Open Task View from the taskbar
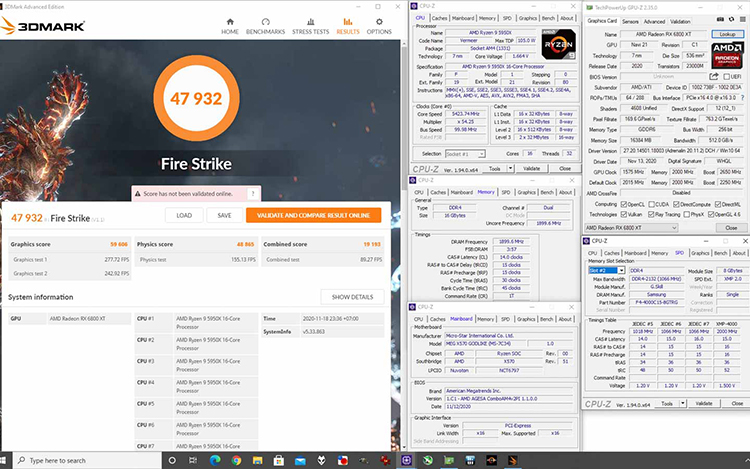This screenshot has height=469, width=750. 193,460
